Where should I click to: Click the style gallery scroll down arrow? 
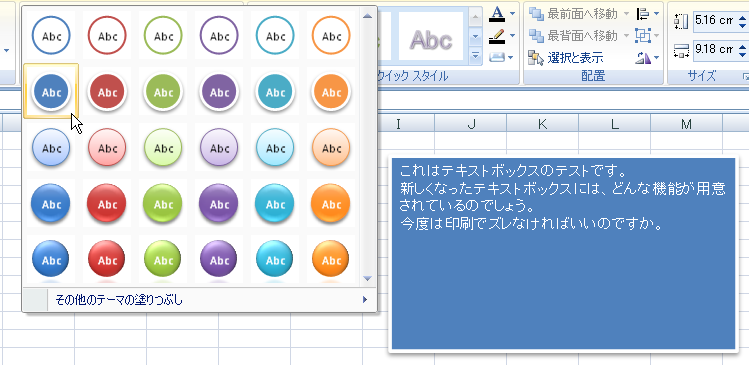[x=367, y=278]
